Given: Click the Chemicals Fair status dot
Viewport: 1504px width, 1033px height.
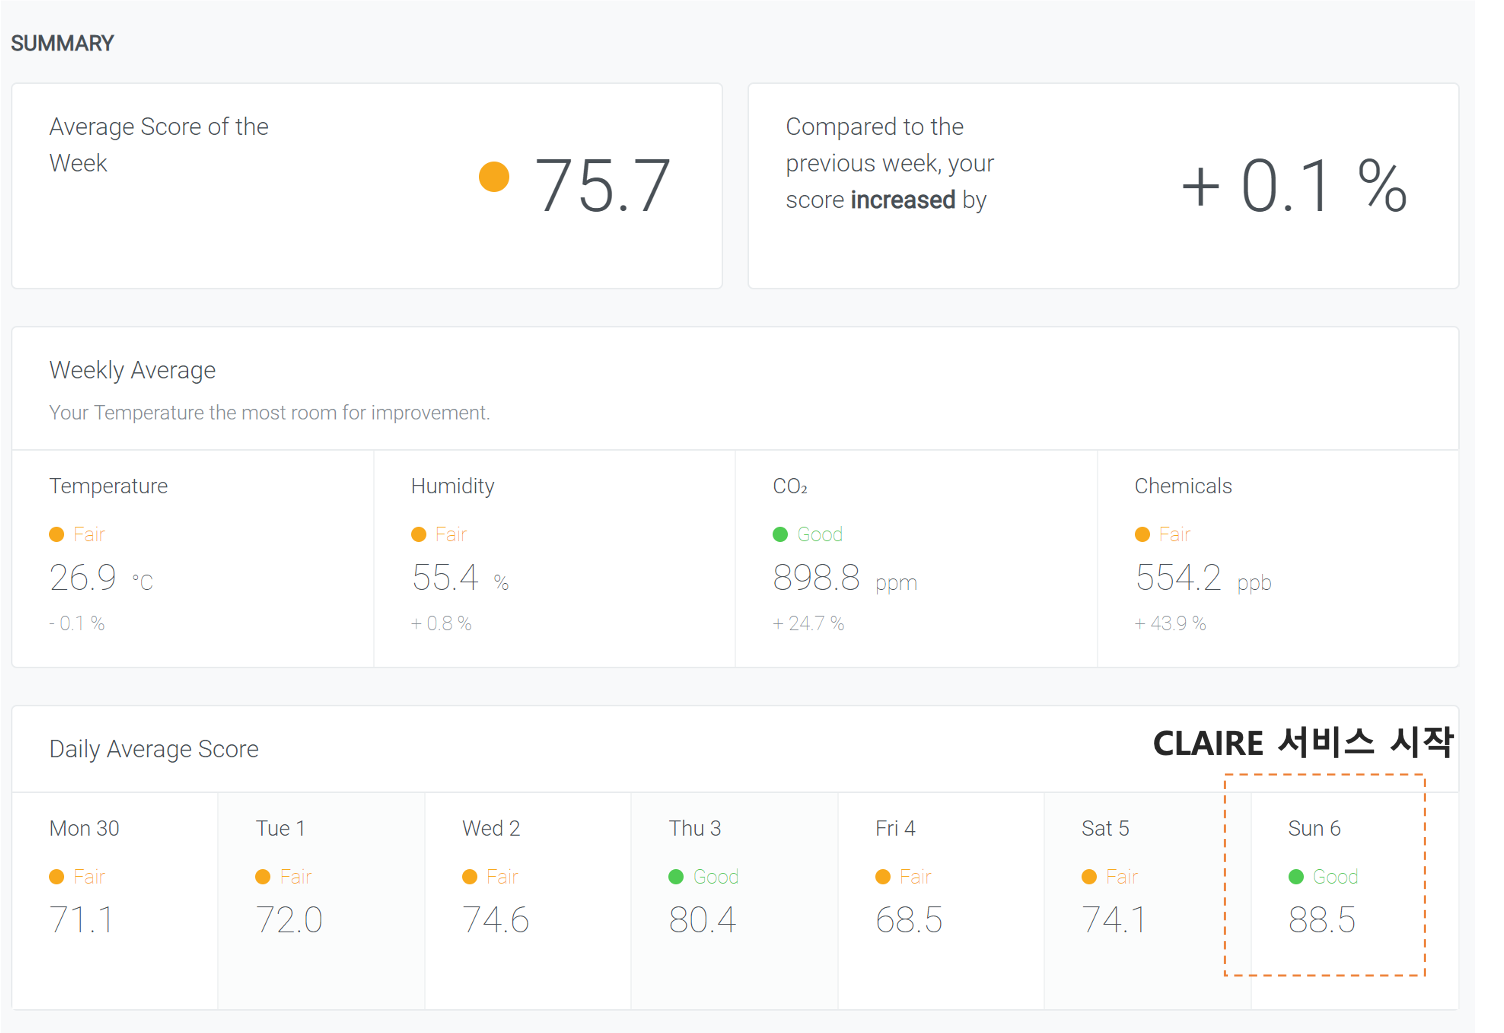Looking at the screenshot, I should 1143,535.
